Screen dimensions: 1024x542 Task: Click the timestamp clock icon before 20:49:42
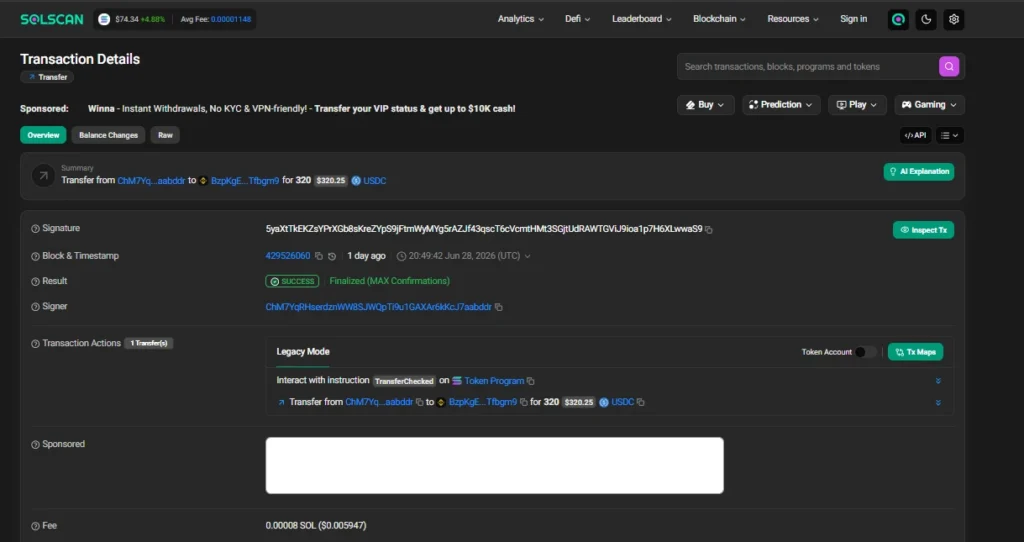point(401,256)
